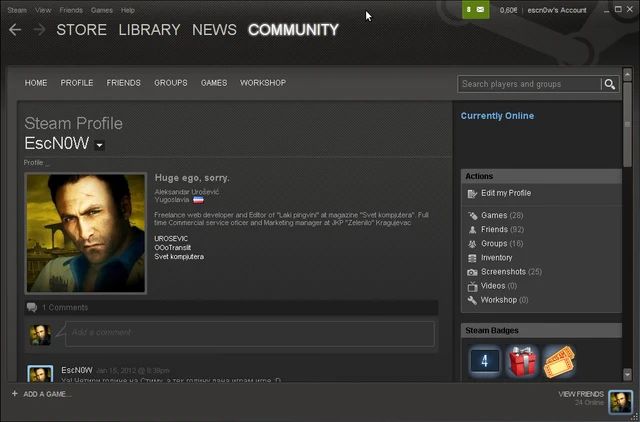Go back with the left arrow

coord(15,29)
